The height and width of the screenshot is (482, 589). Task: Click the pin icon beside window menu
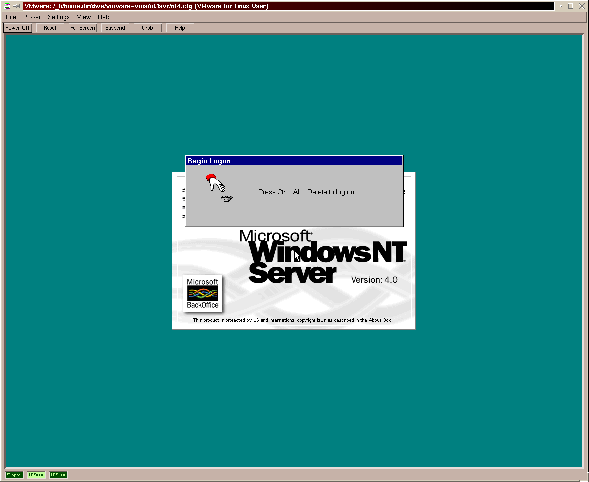pyautogui.click(x=17, y=6)
